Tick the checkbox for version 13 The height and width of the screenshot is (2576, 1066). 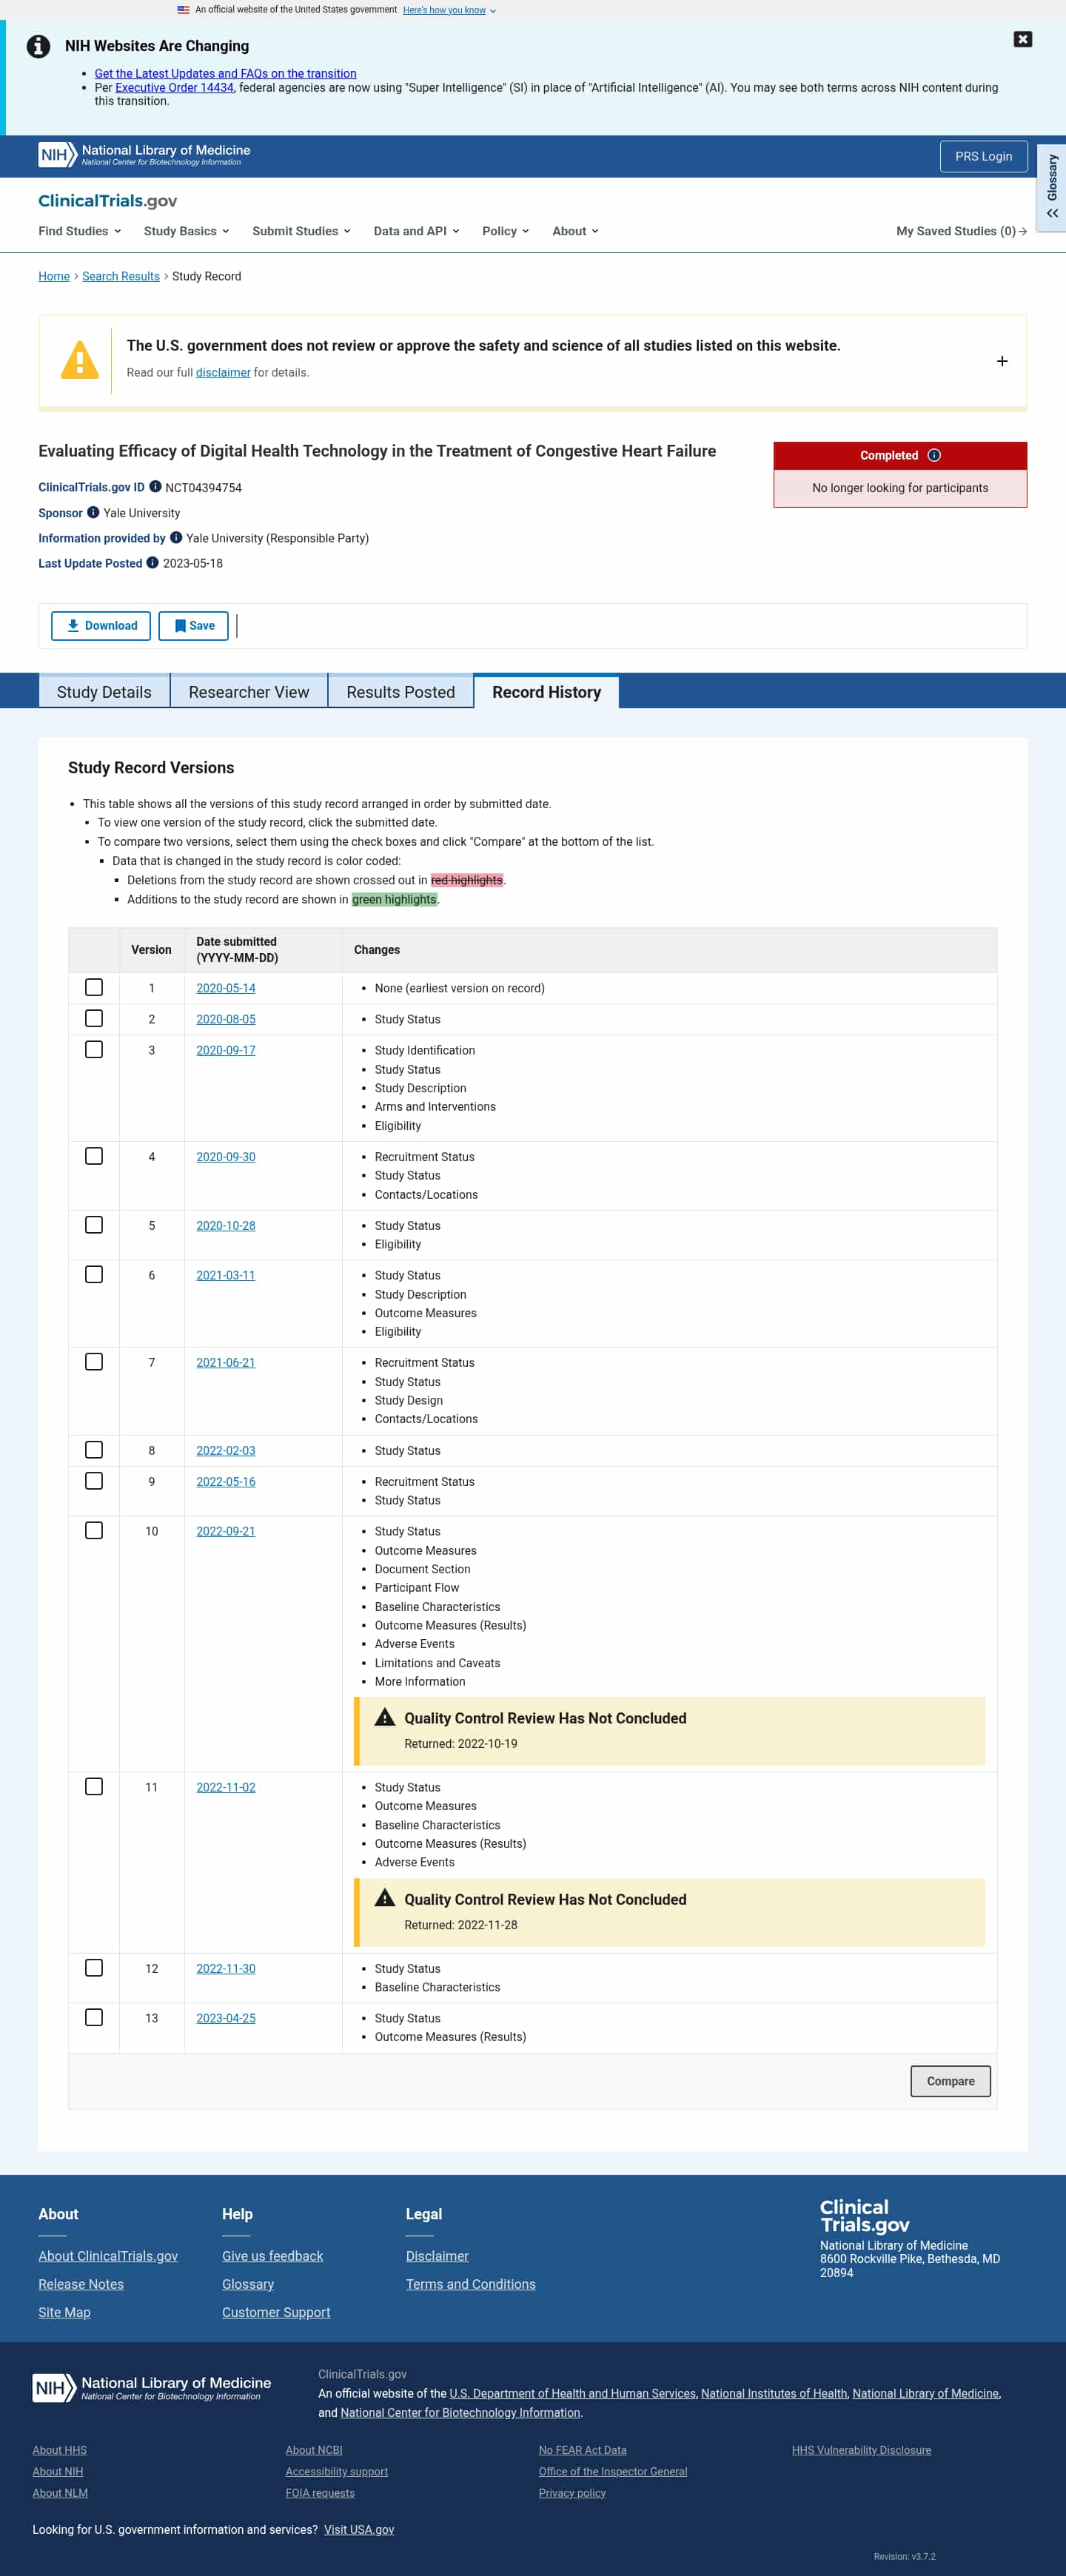click(94, 2017)
